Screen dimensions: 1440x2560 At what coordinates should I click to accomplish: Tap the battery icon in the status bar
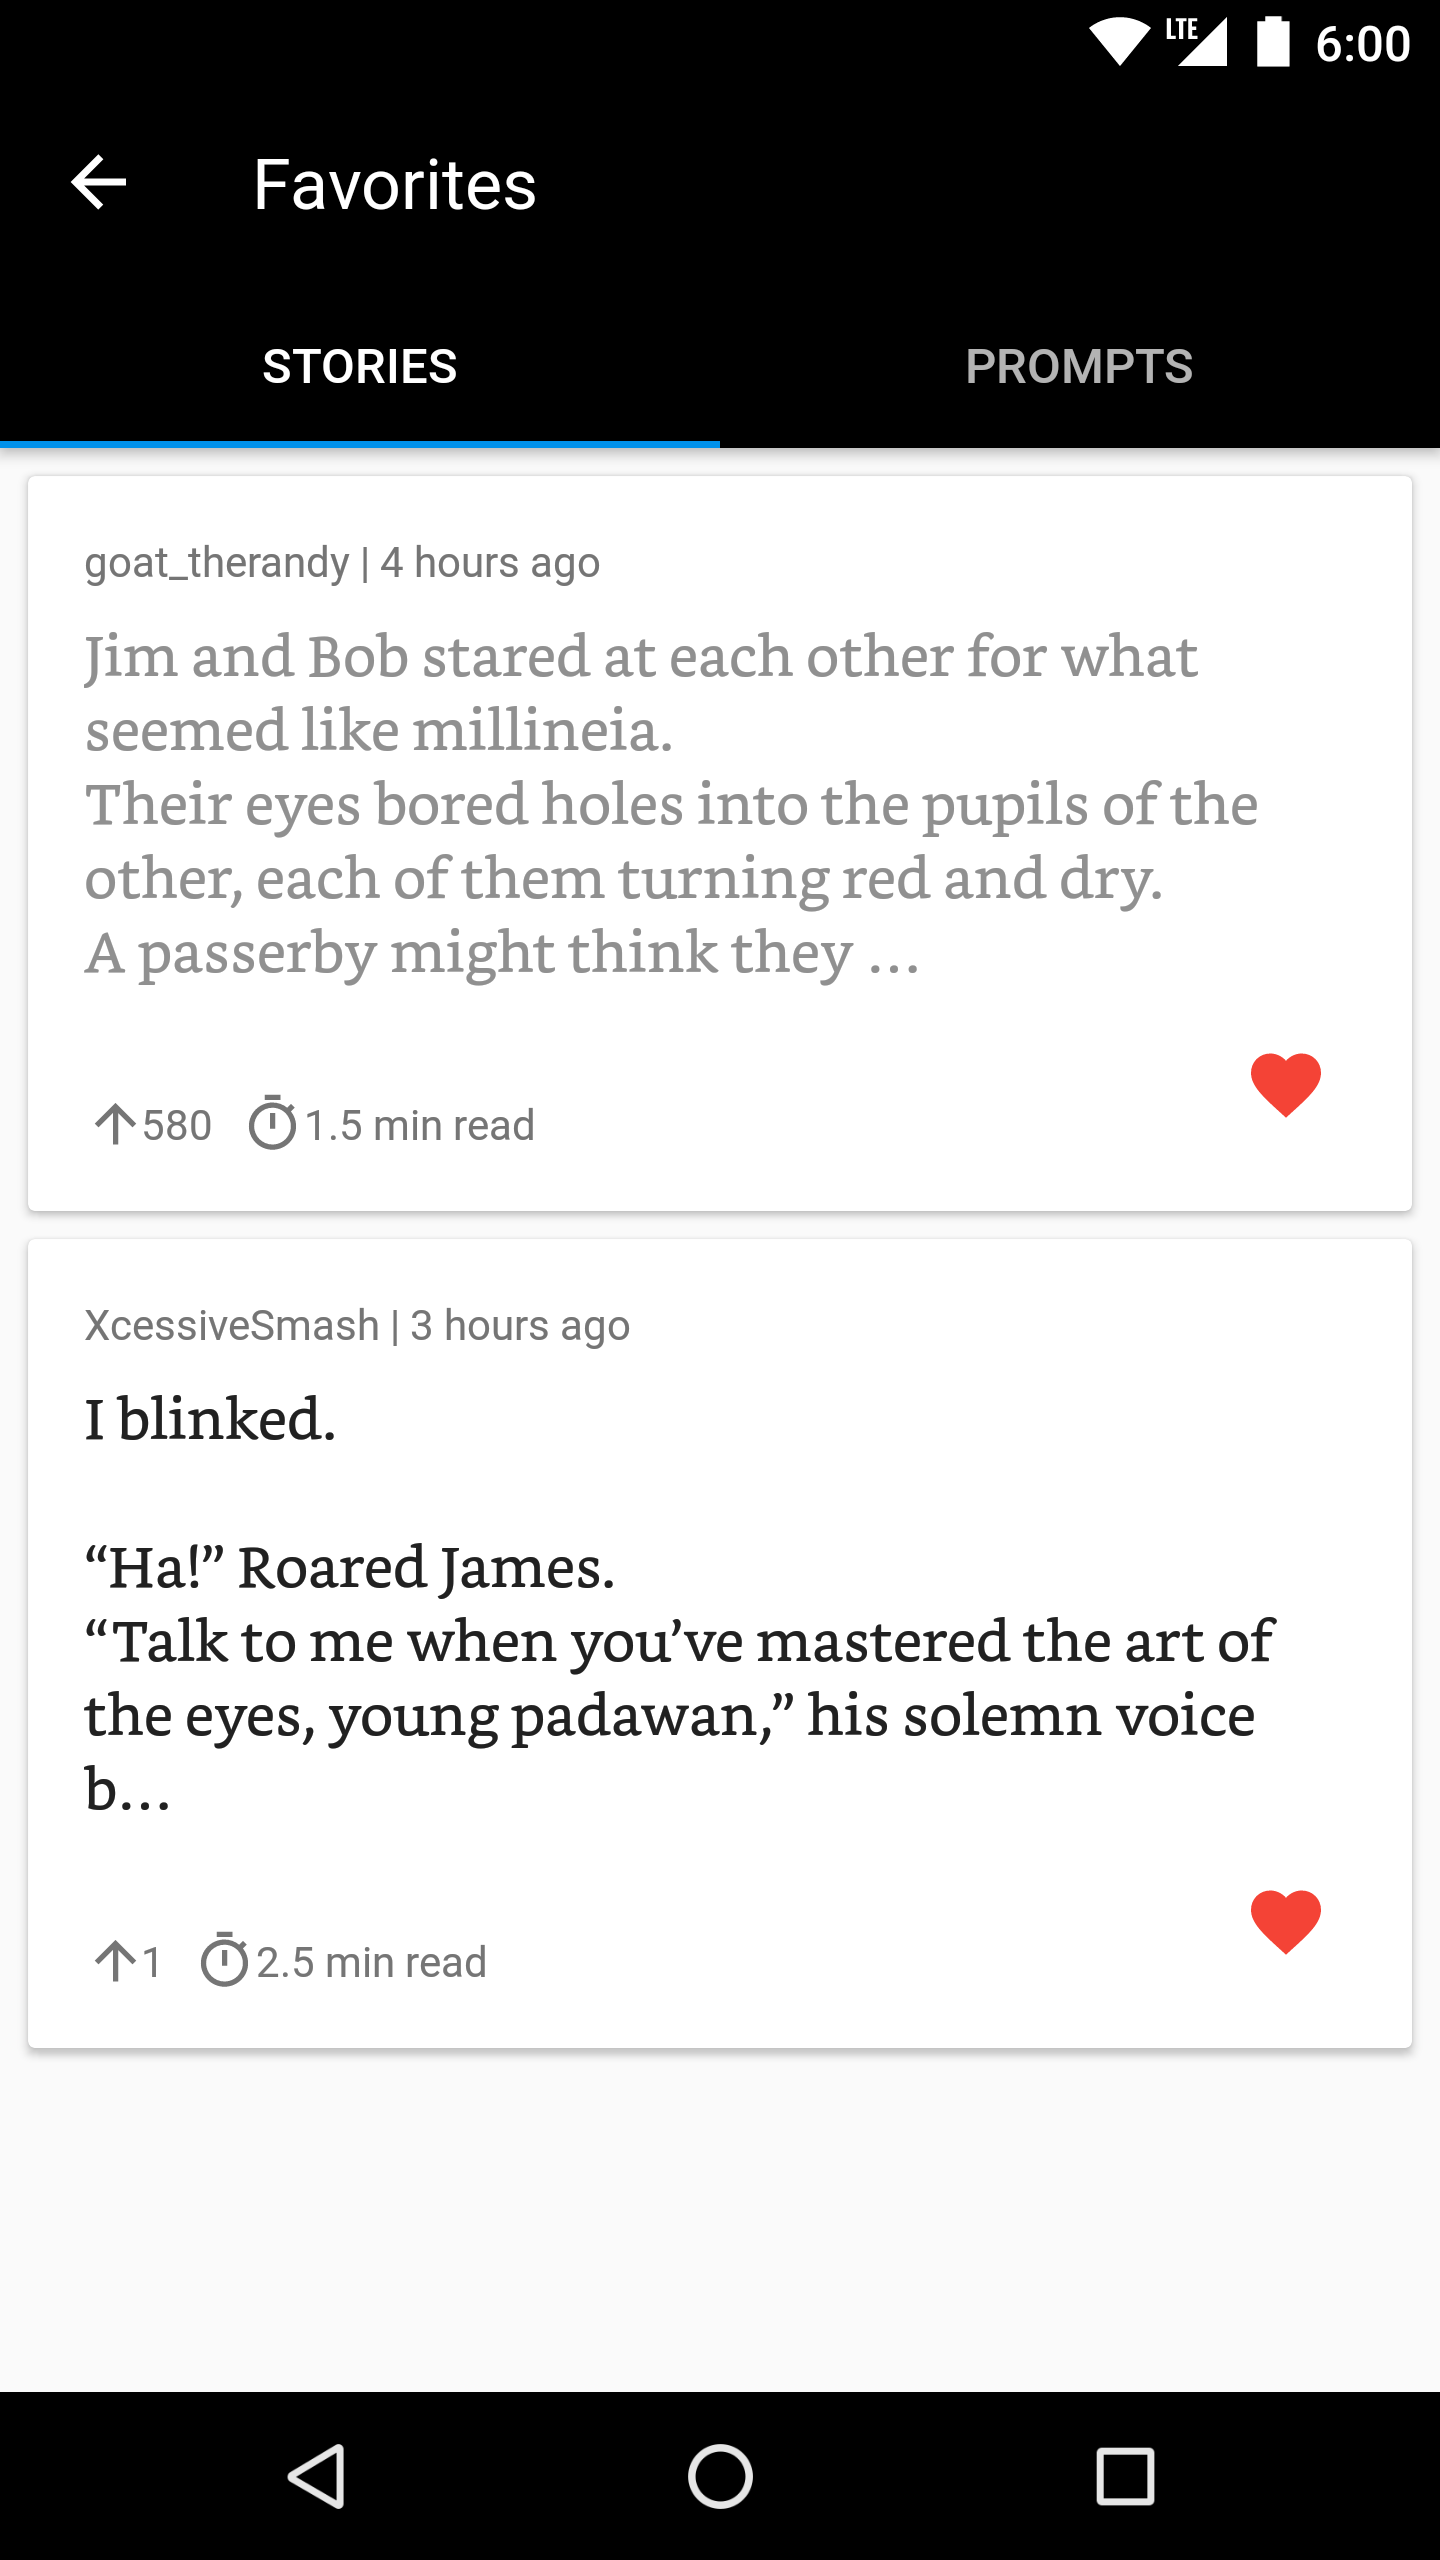[1272, 40]
